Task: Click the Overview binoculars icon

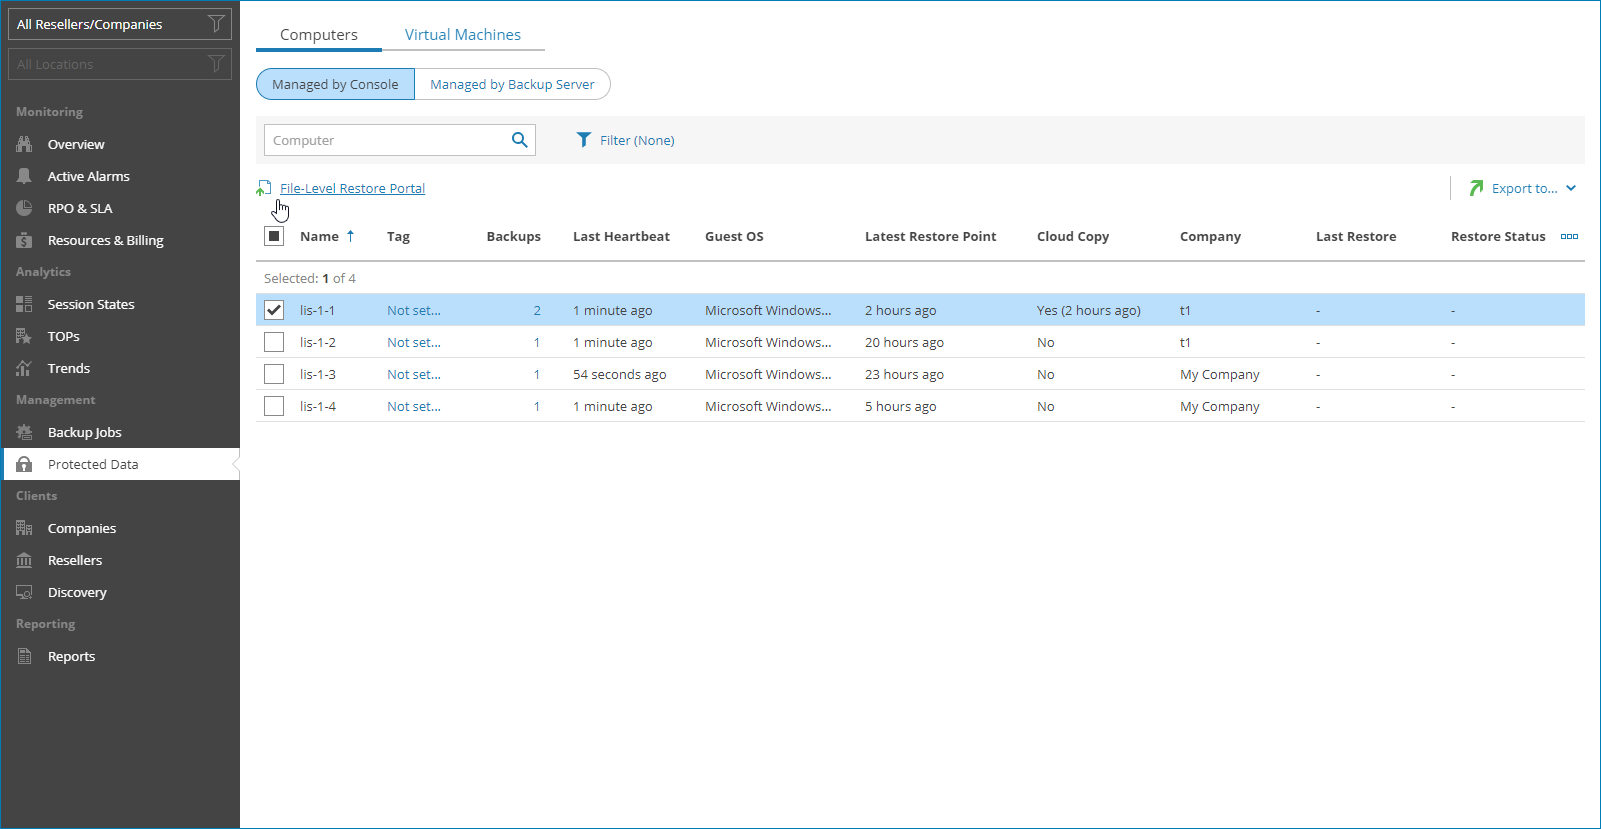Action: (24, 144)
